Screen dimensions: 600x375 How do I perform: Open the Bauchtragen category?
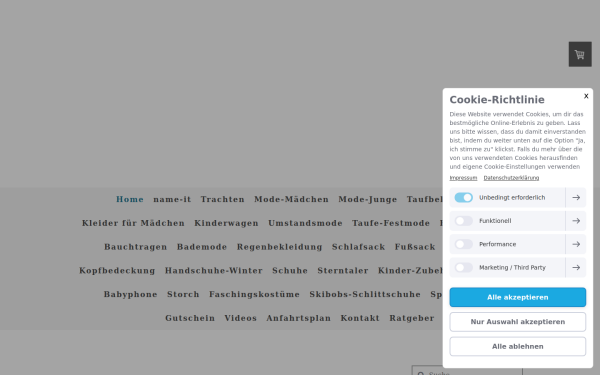pyautogui.click(x=135, y=247)
